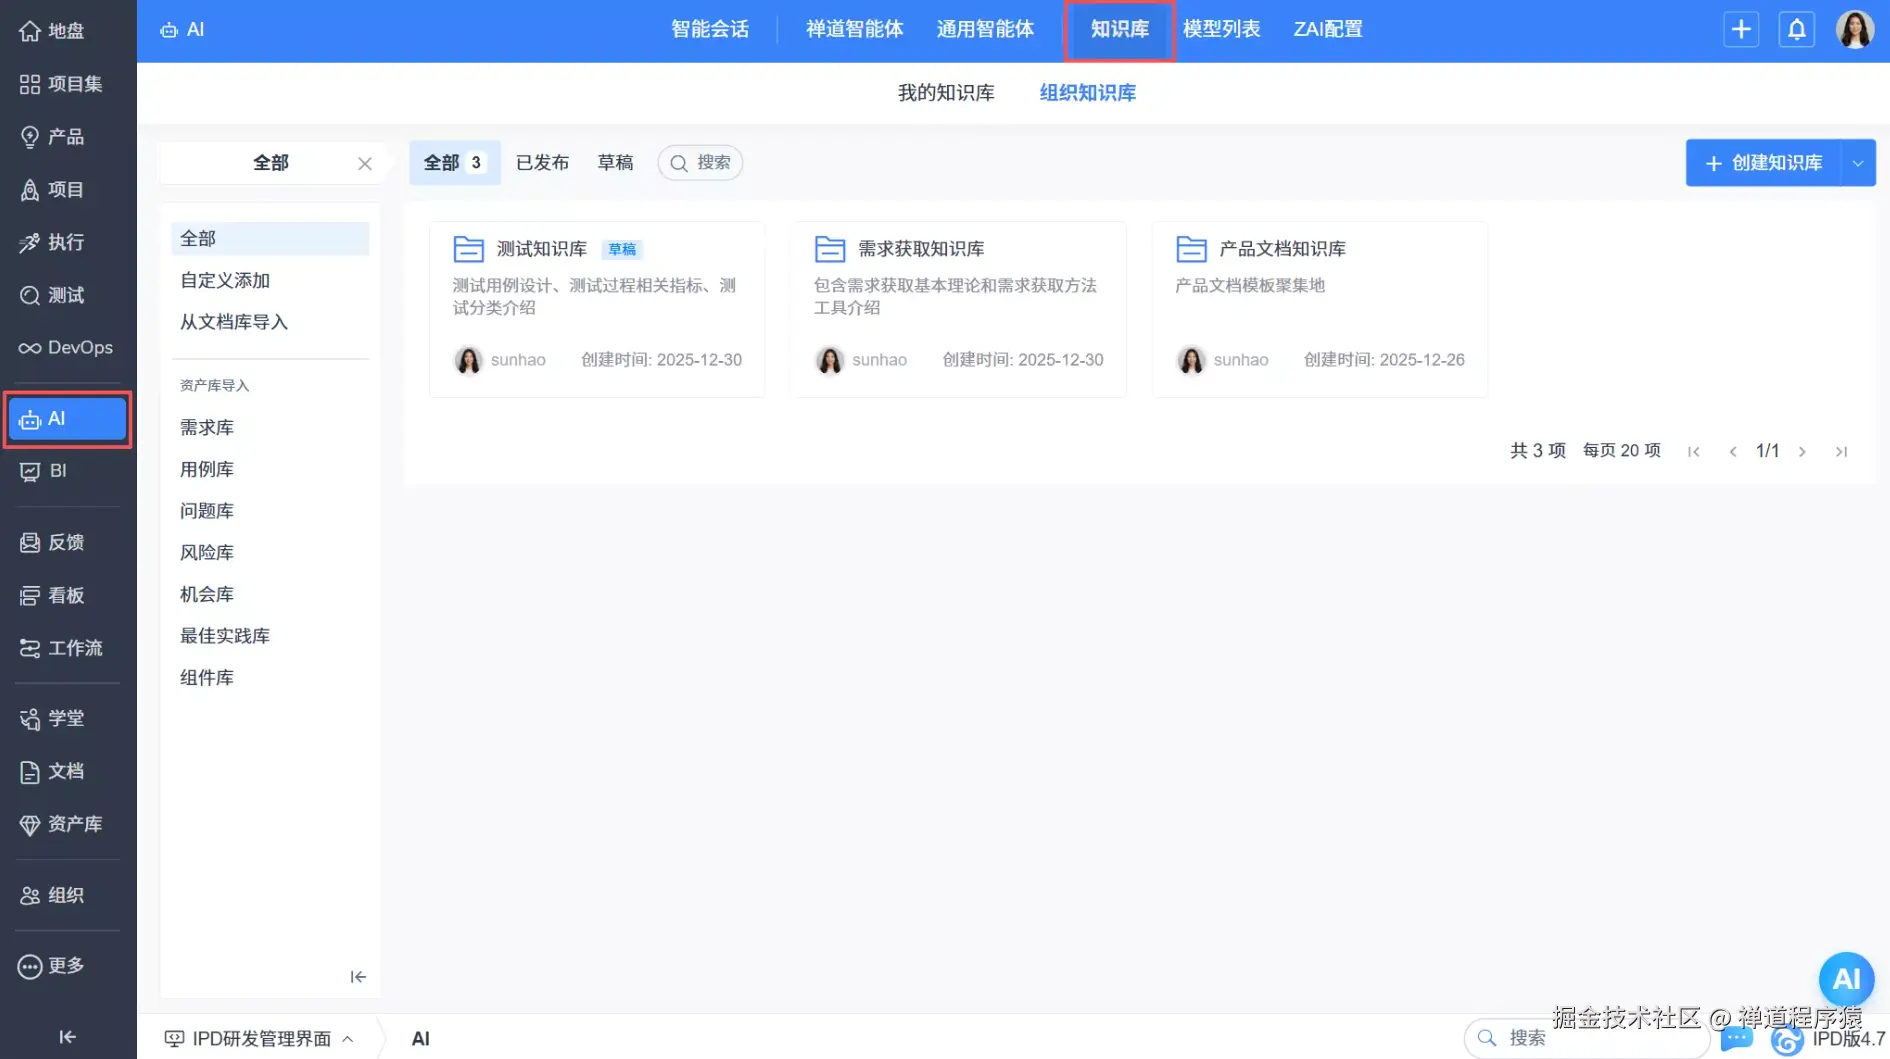The width and height of the screenshot is (1890, 1059).
Task: Go to the next page
Action: click(1802, 452)
